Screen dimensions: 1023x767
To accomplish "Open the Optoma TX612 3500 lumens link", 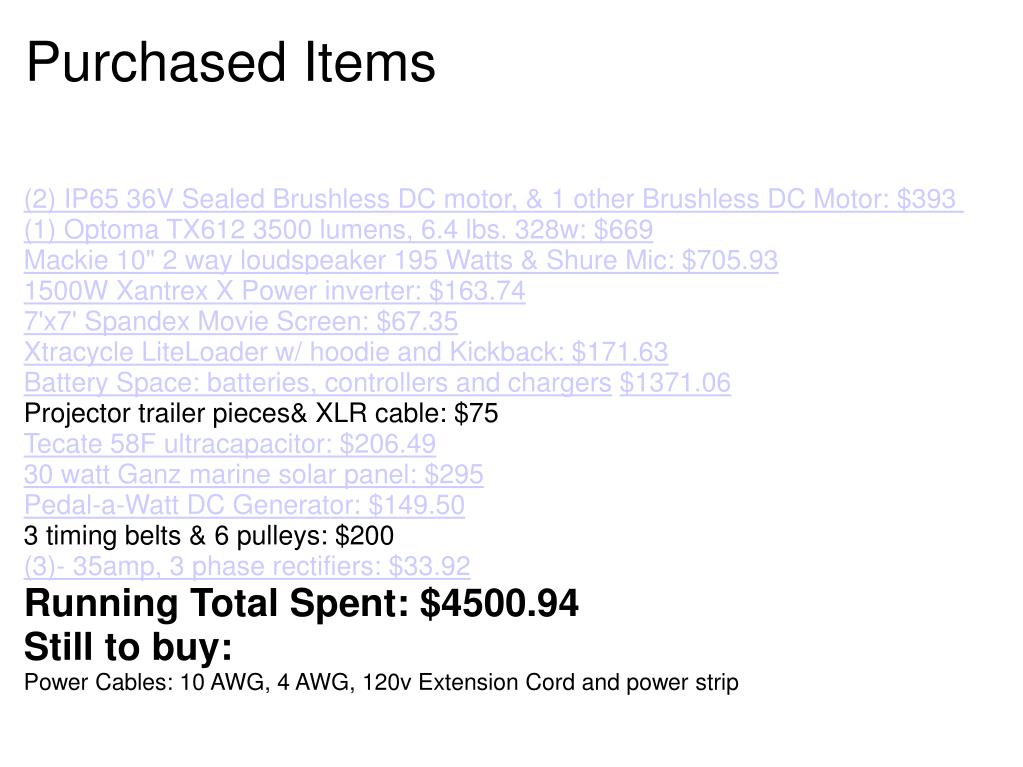I will 339,230.
